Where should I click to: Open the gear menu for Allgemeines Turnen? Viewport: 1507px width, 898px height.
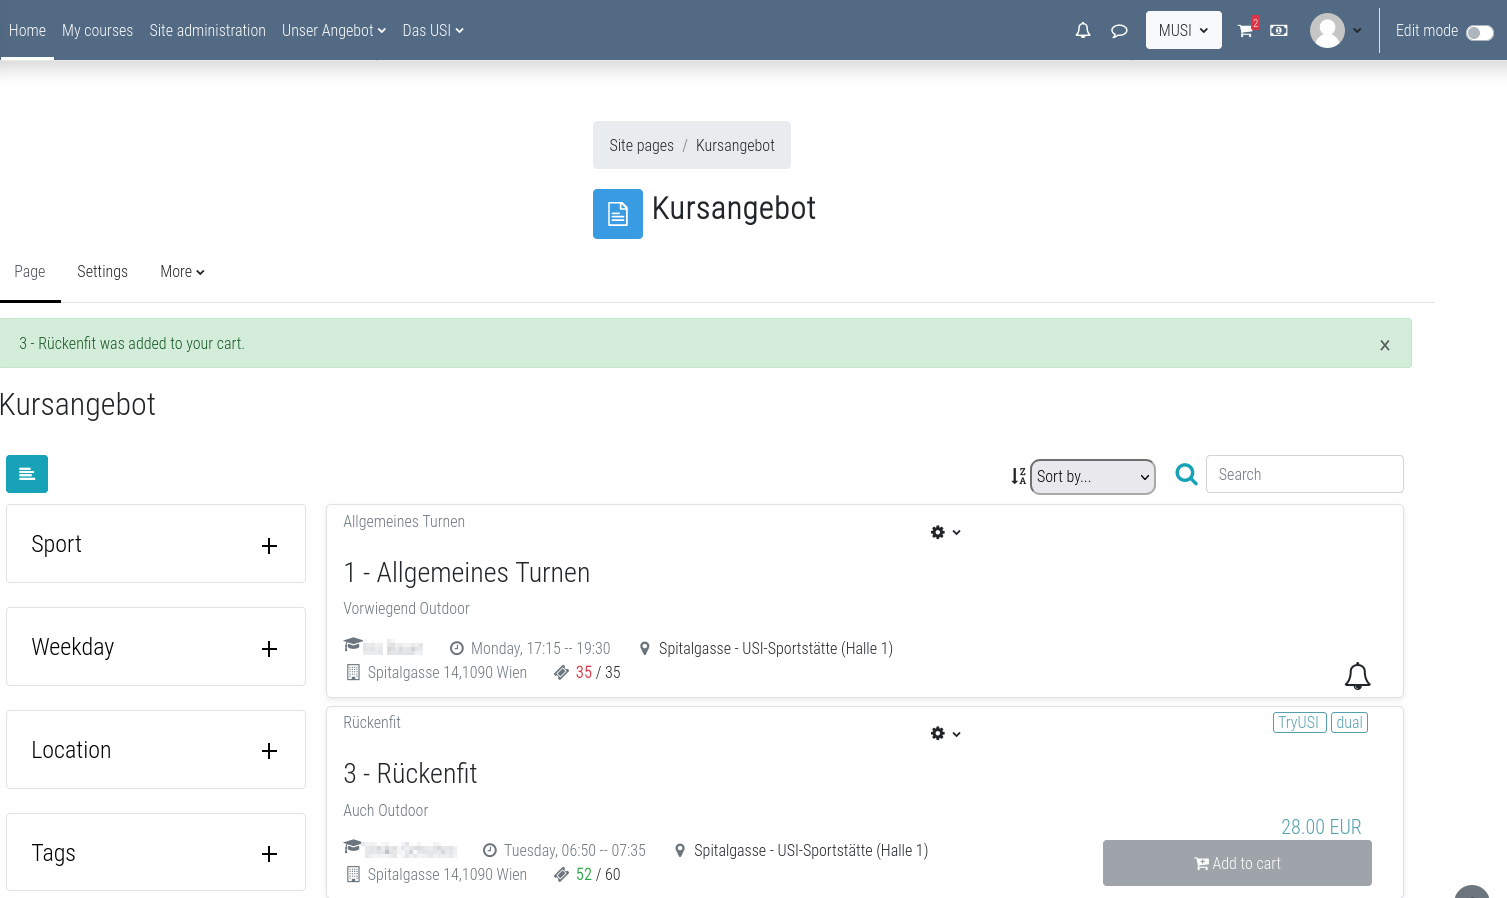coord(945,533)
